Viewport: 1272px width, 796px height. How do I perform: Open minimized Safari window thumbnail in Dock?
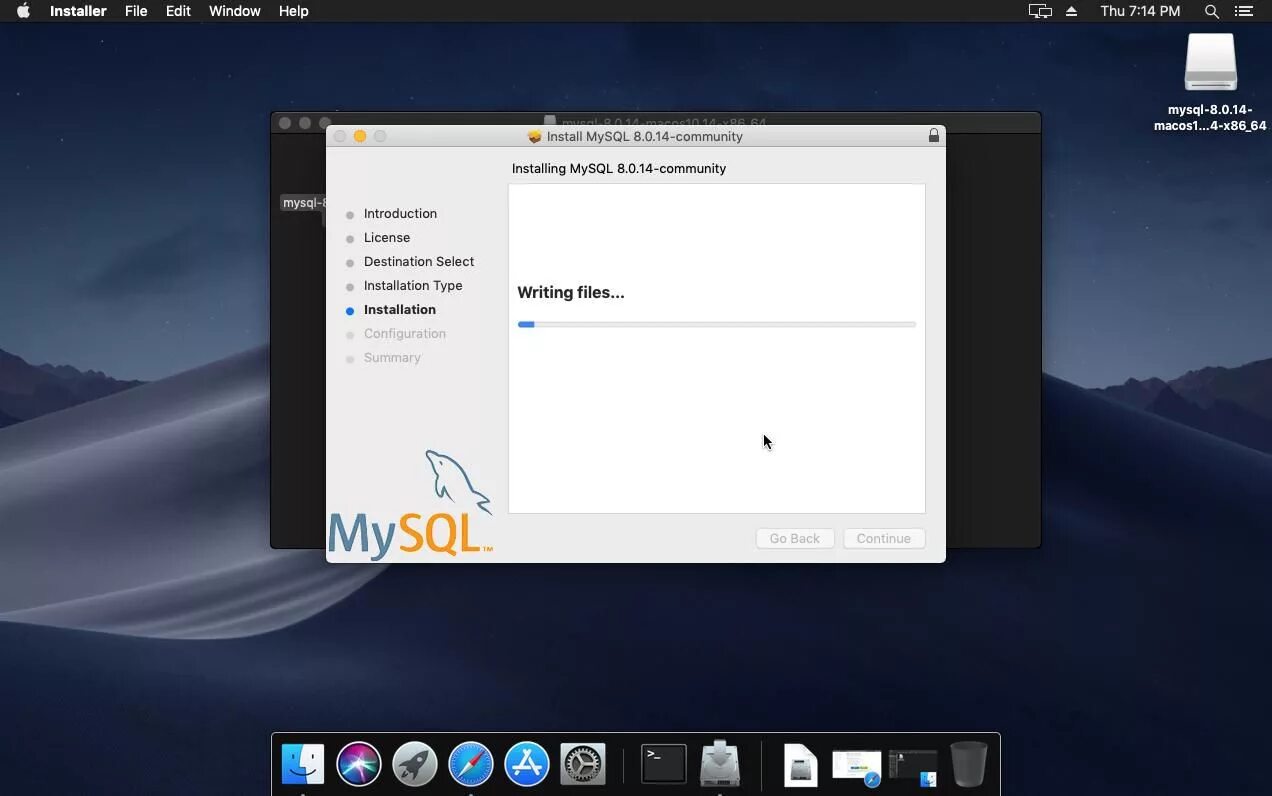coord(857,767)
